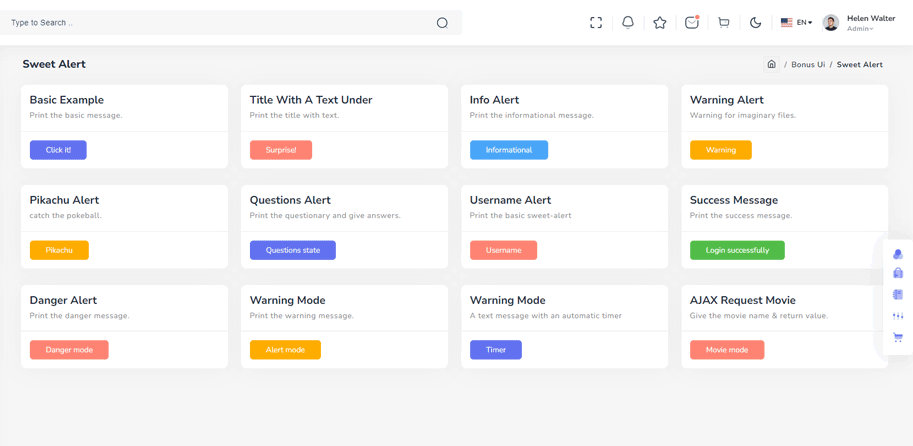Image resolution: width=913 pixels, height=446 pixels.
Task: Click the Timer button
Action: click(496, 350)
